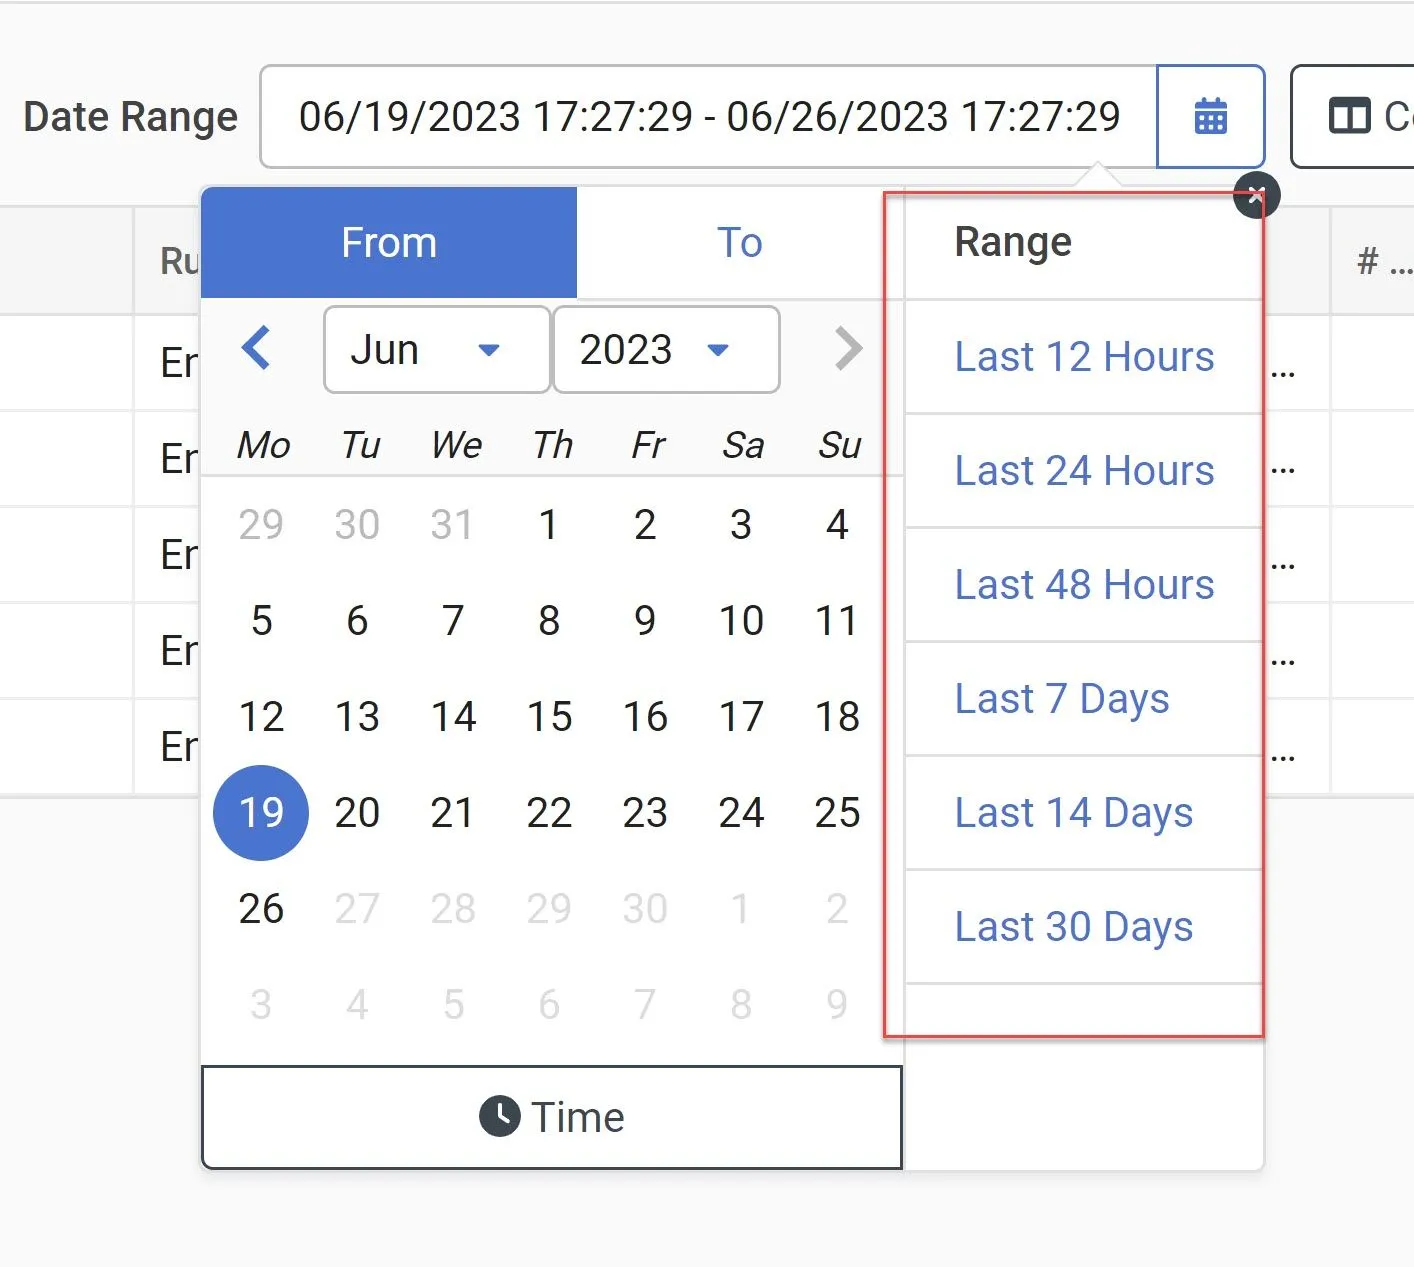Viewport: 1414px width, 1267px height.
Task: Pick May 31 in calendar
Action: tap(453, 525)
